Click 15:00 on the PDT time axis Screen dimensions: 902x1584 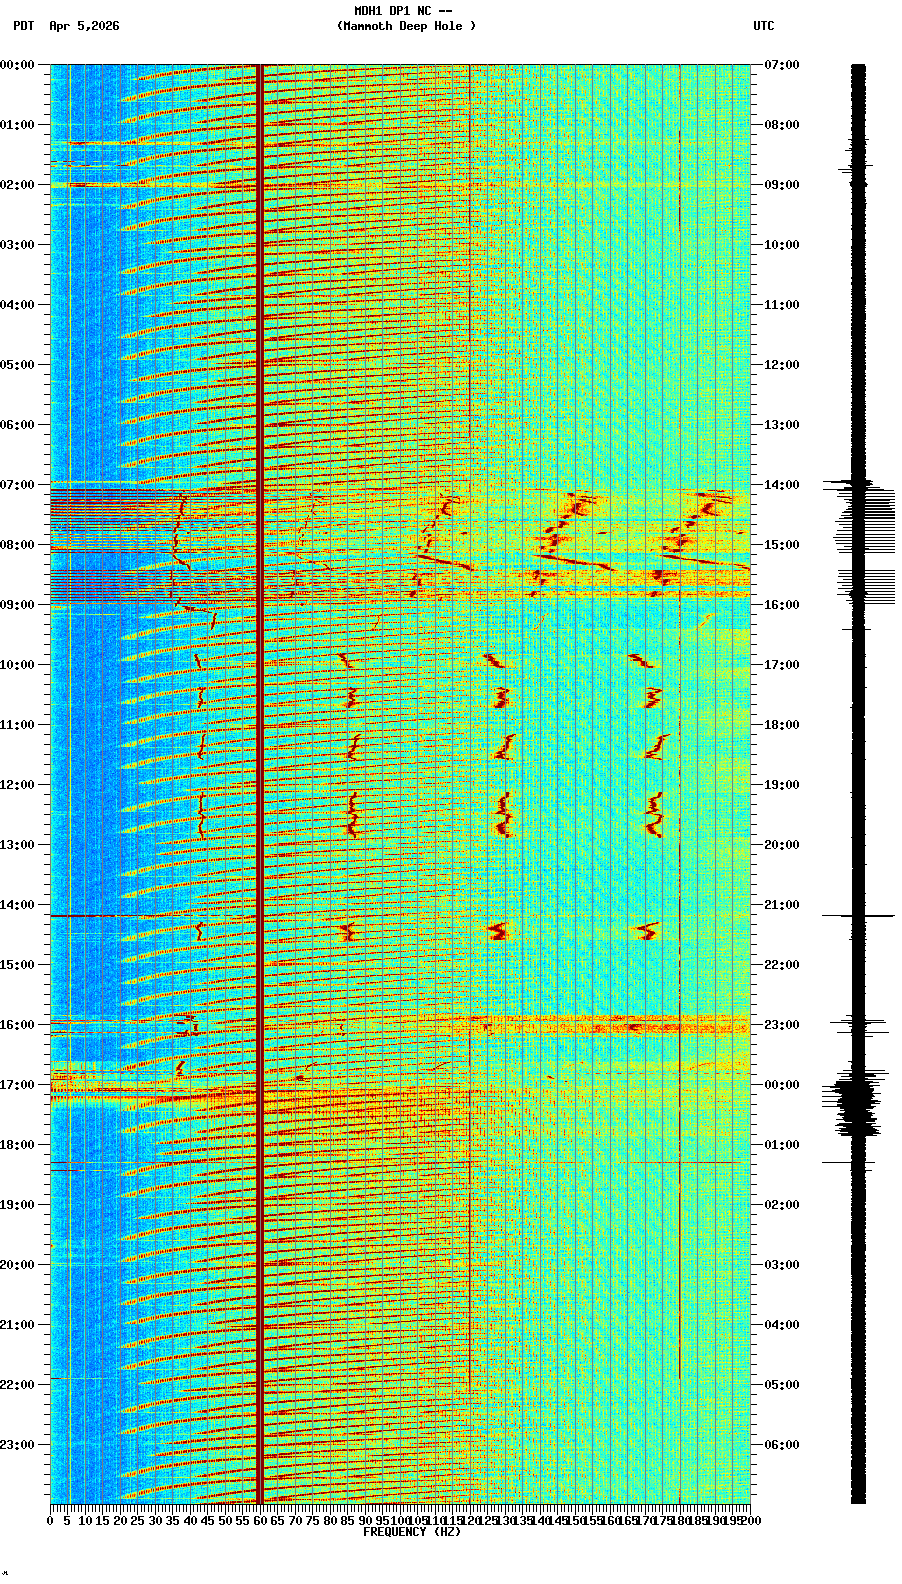pos(17,965)
